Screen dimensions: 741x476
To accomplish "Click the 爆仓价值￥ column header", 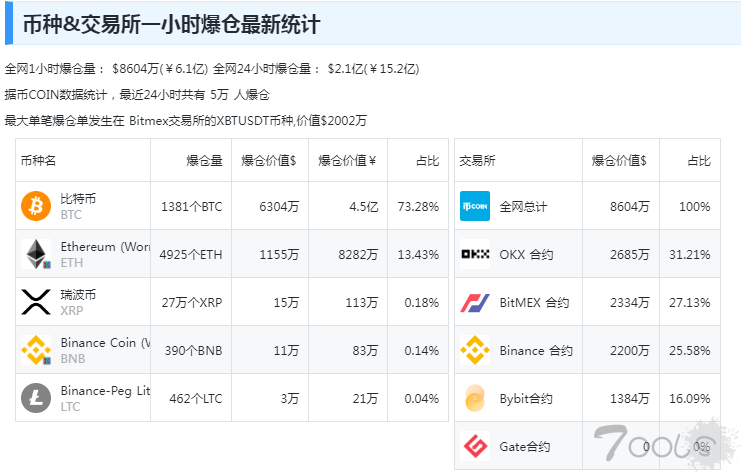I will coord(347,161).
